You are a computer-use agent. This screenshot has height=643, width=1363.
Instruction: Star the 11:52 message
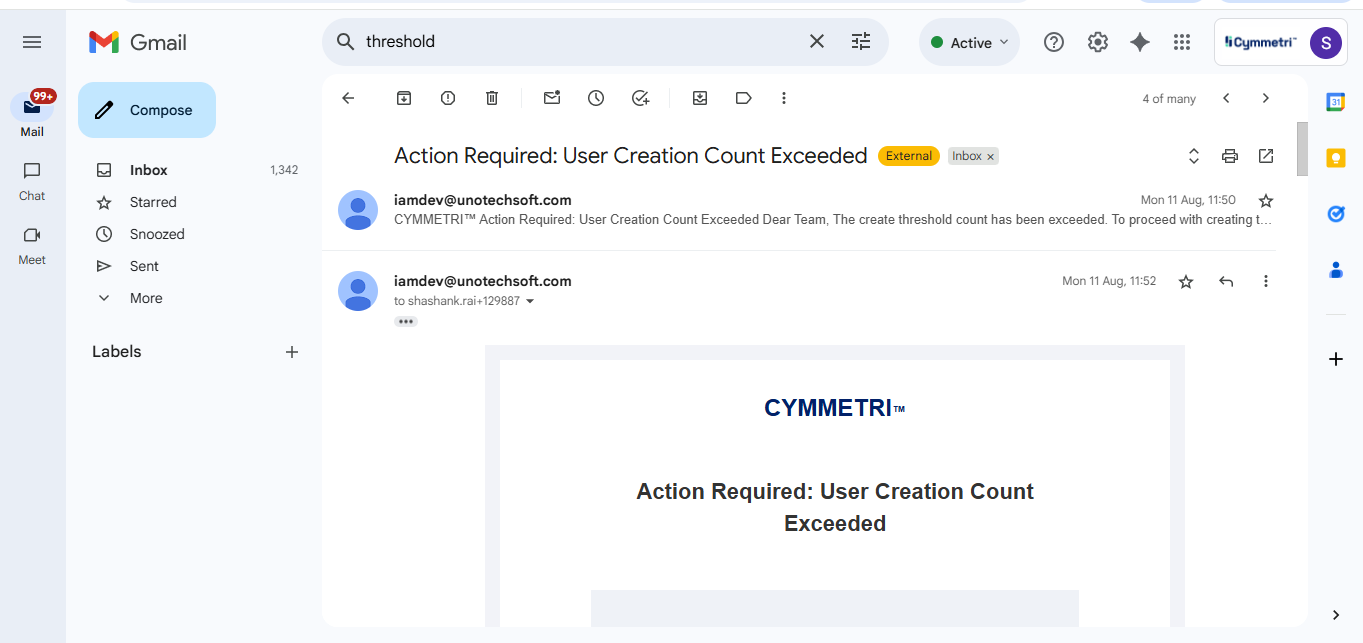coord(1186,282)
